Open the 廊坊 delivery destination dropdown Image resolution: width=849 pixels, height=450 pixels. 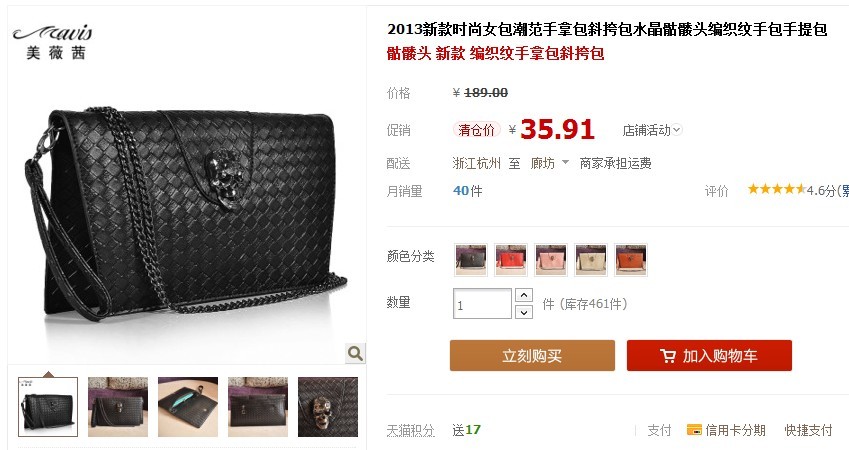click(x=549, y=163)
